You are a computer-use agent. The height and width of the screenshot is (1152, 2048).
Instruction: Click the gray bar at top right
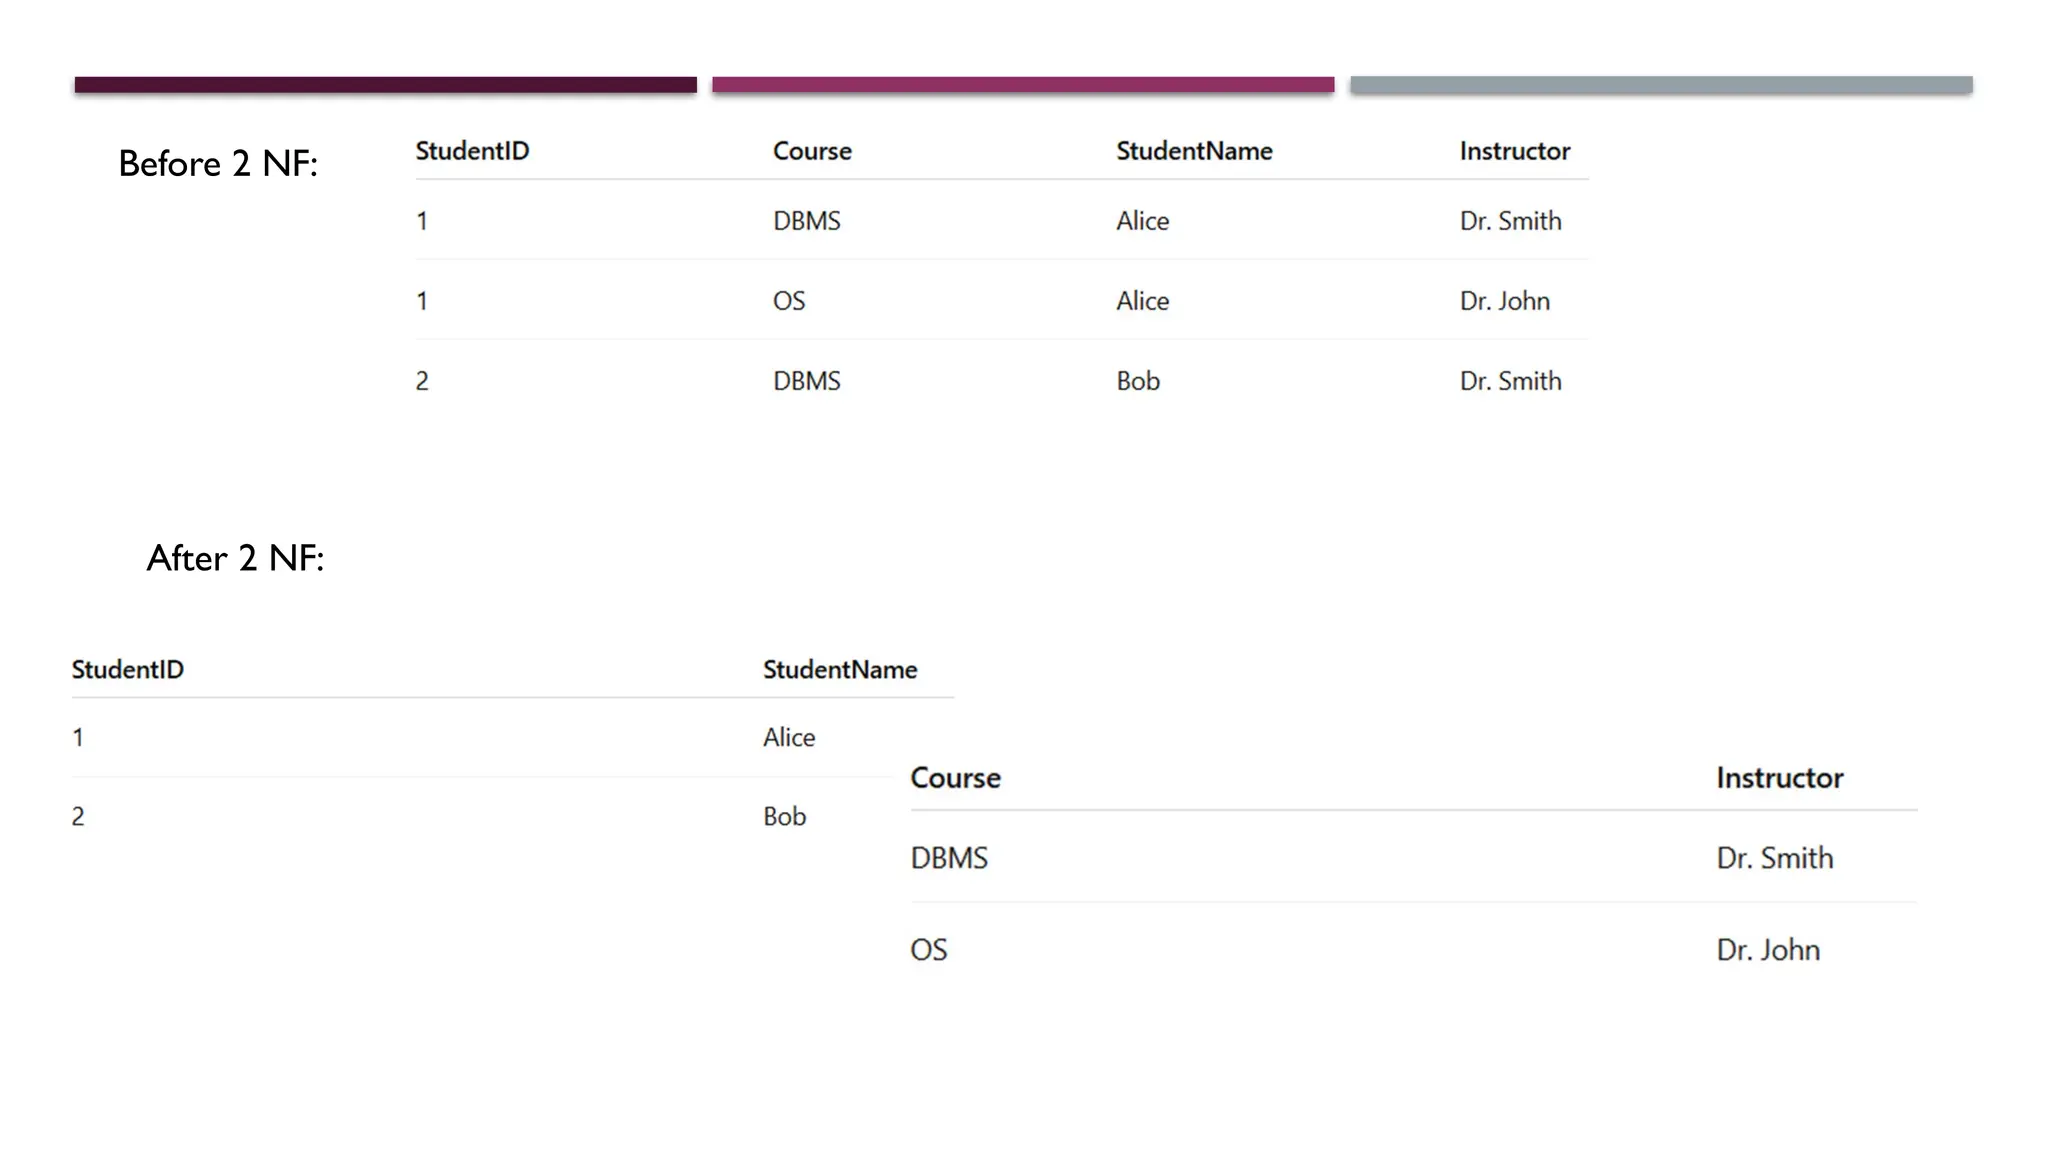pos(1661,85)
